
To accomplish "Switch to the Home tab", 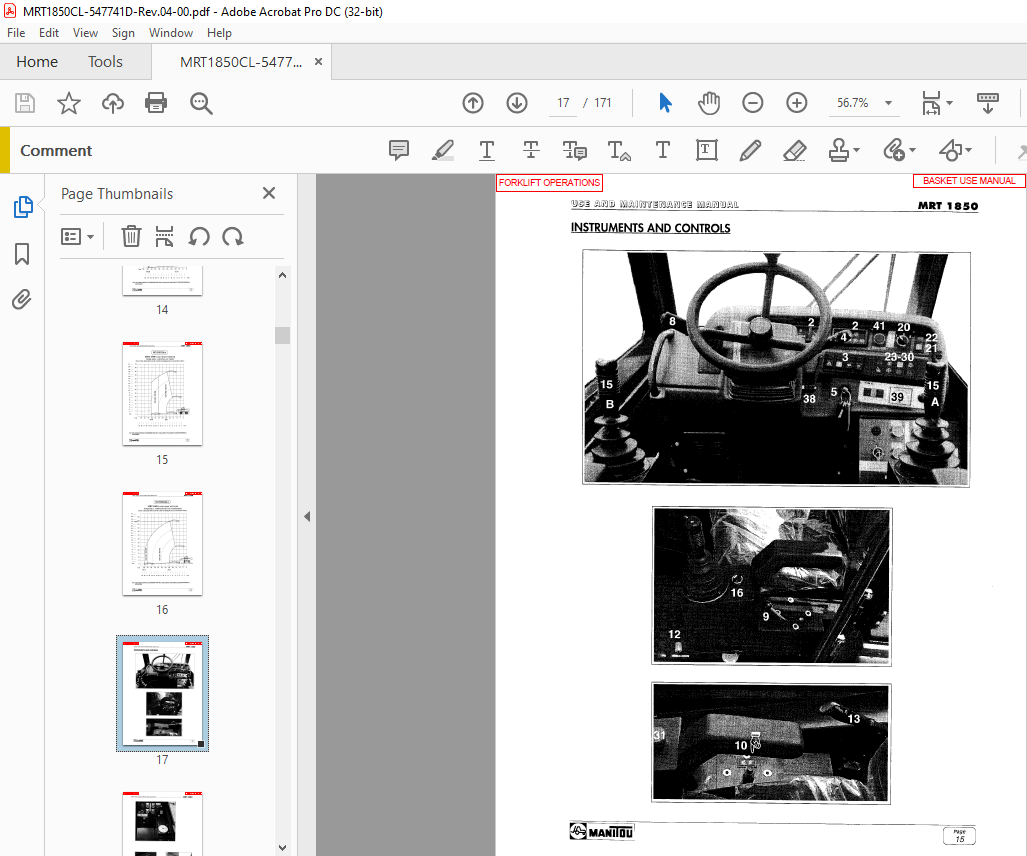I will click(x=37, y=62).
